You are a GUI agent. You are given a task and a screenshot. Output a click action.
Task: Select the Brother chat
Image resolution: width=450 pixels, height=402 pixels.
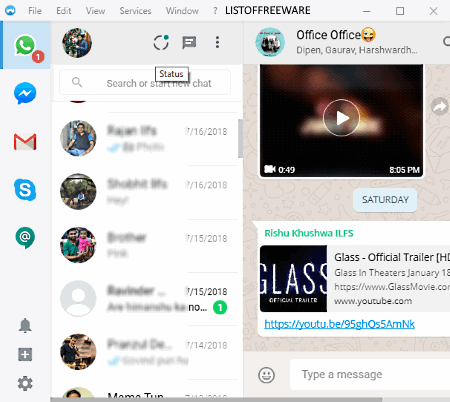click(146, 245)
